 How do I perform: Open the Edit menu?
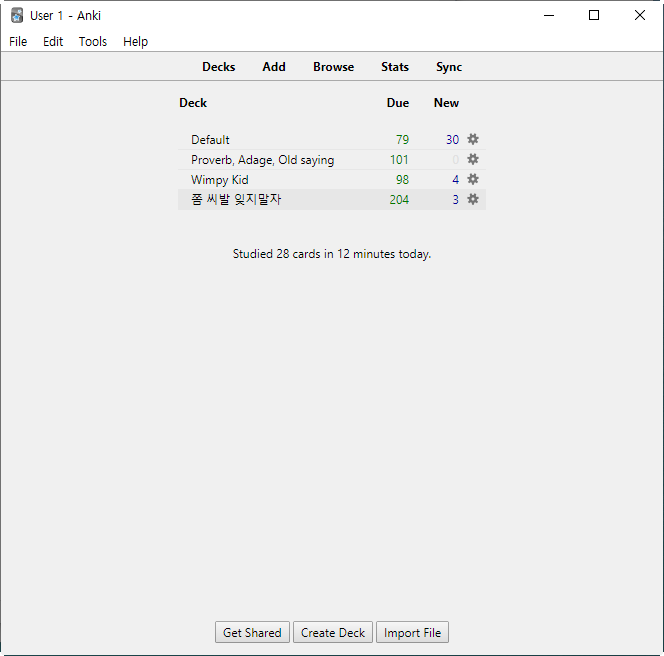click(53, 42)
